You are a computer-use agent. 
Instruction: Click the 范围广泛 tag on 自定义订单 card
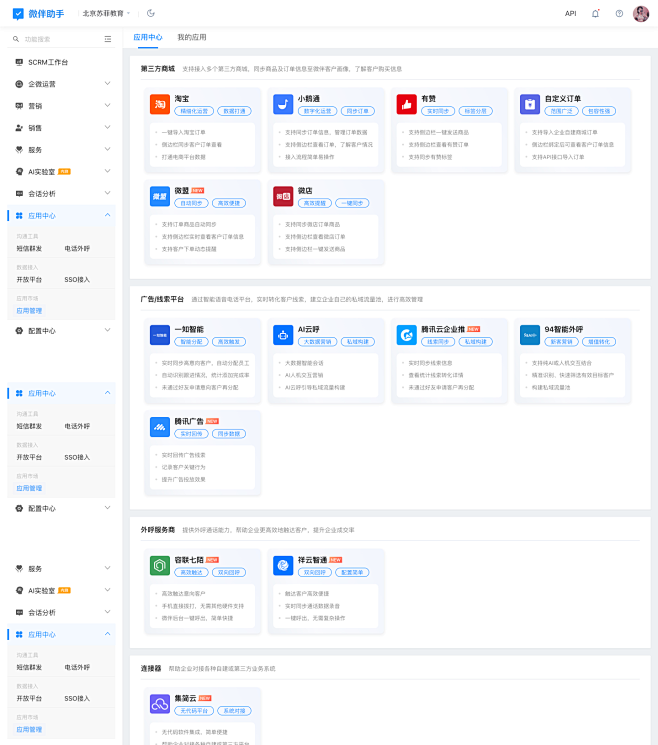pyautogui.click(x=562, y=111)
